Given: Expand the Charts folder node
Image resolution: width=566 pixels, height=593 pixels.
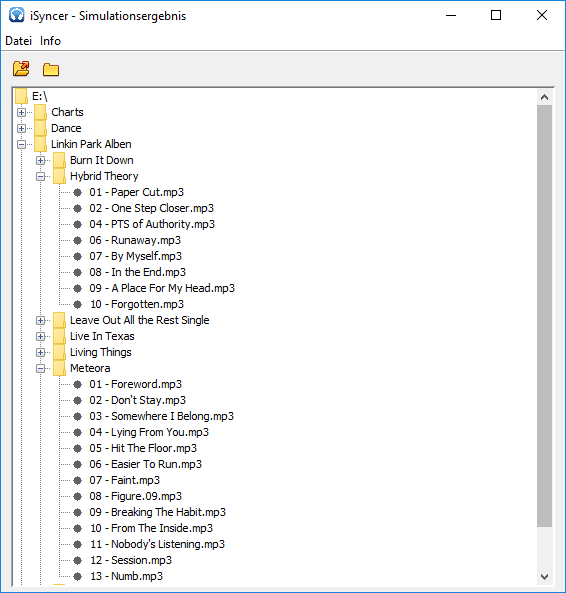Looking at the screenshot, I should 22,112.
